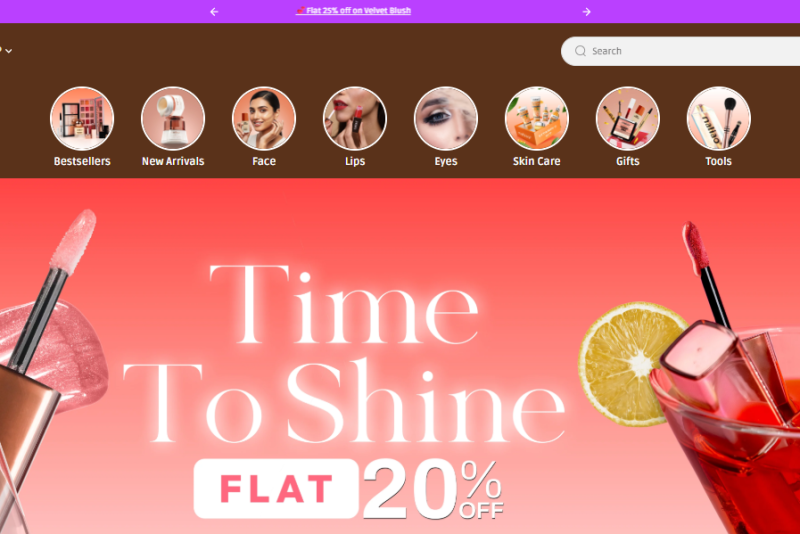
Task: Click the New Arrivals text label
Action: coord(173,161)
